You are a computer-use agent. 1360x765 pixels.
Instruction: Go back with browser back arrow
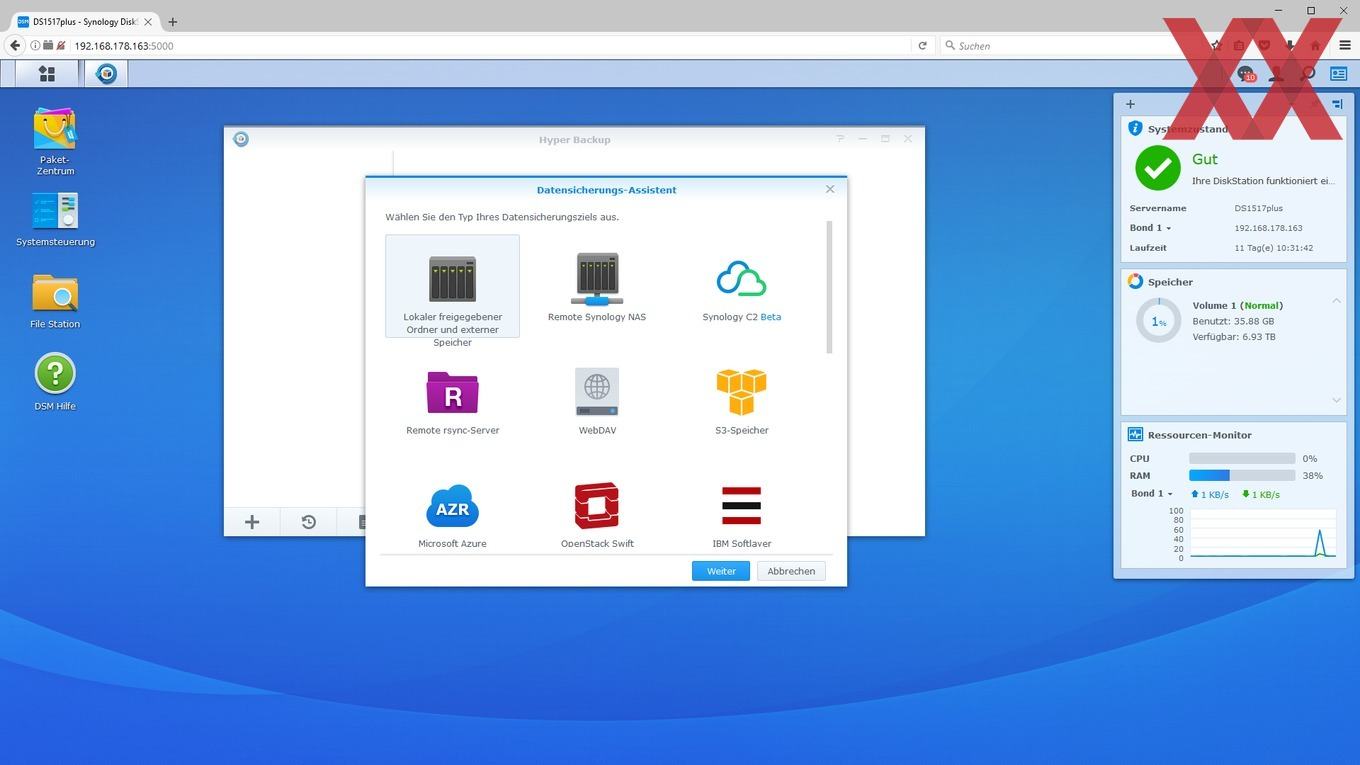point(14,45)
